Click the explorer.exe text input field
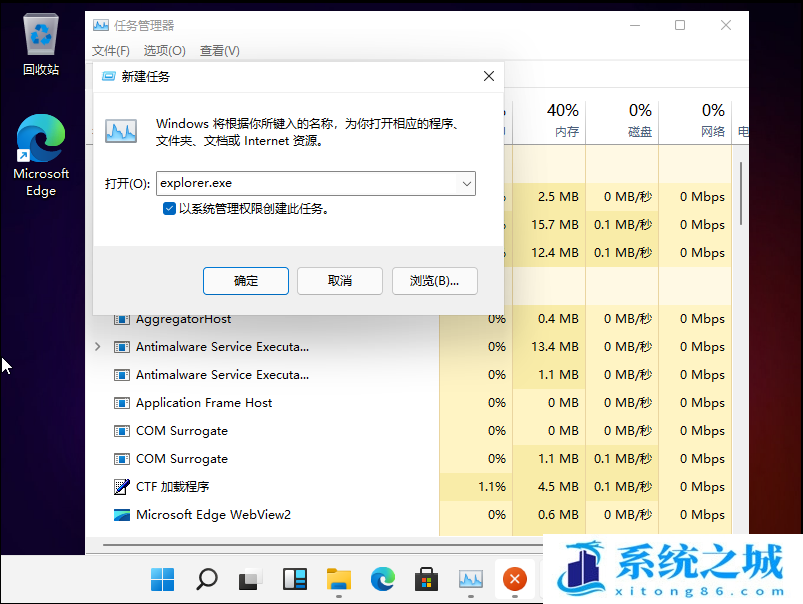 307,183
